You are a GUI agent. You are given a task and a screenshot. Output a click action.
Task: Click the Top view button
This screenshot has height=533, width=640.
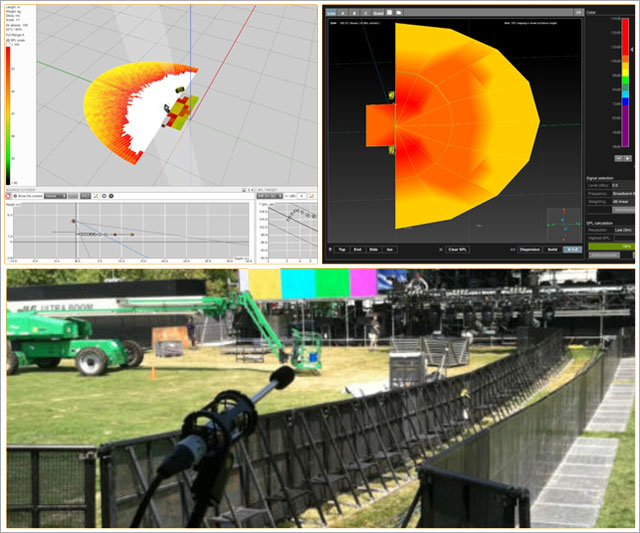click(x=342, y=247)
